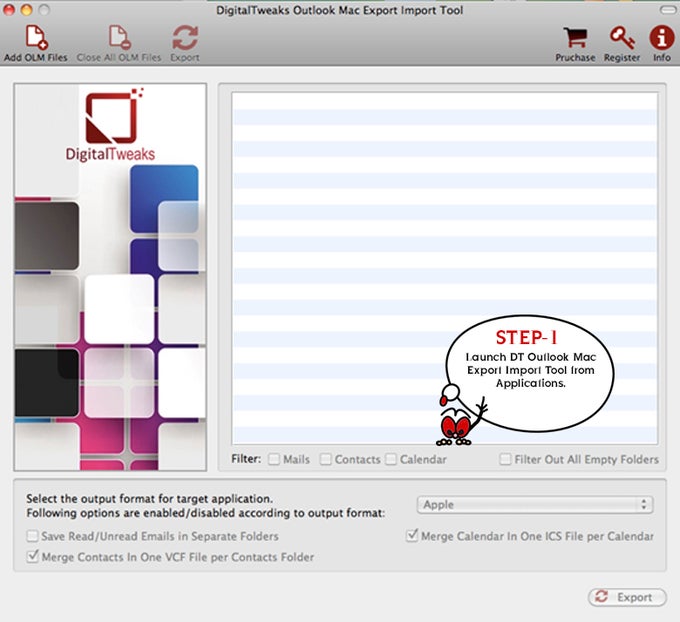Click the red close window button
The height and width of the screenshot is (622, 680).
click(9, 10)
